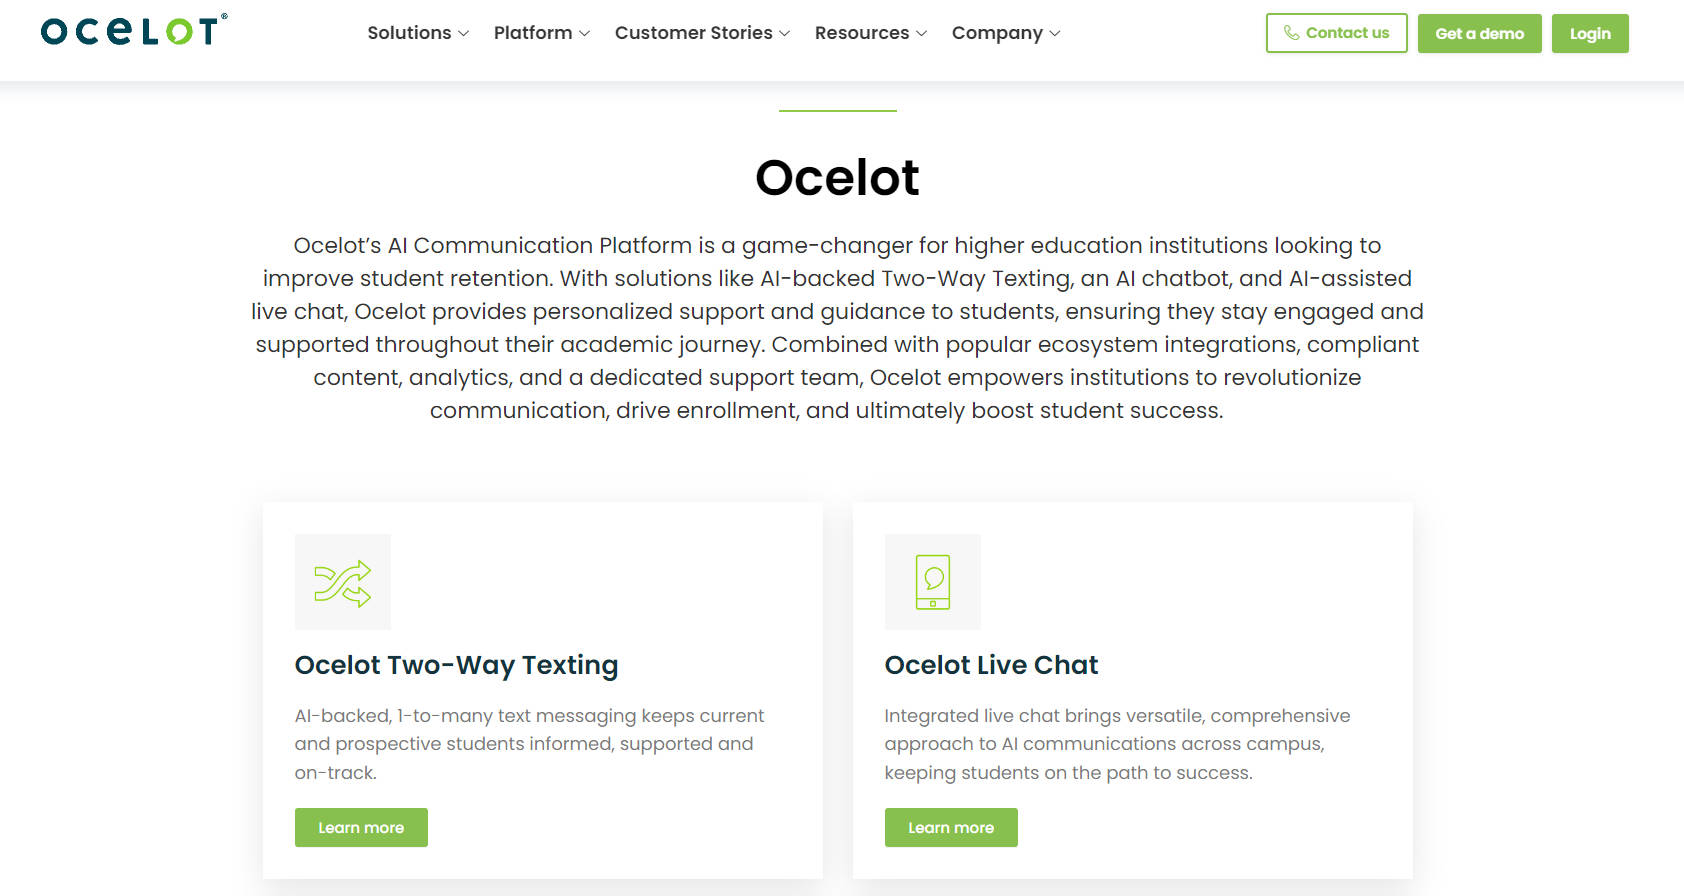Click Learn more under Ocelot Two-Way Texting
The width and height of the screenshot is (1684, 896).
(x=360, y=827)
